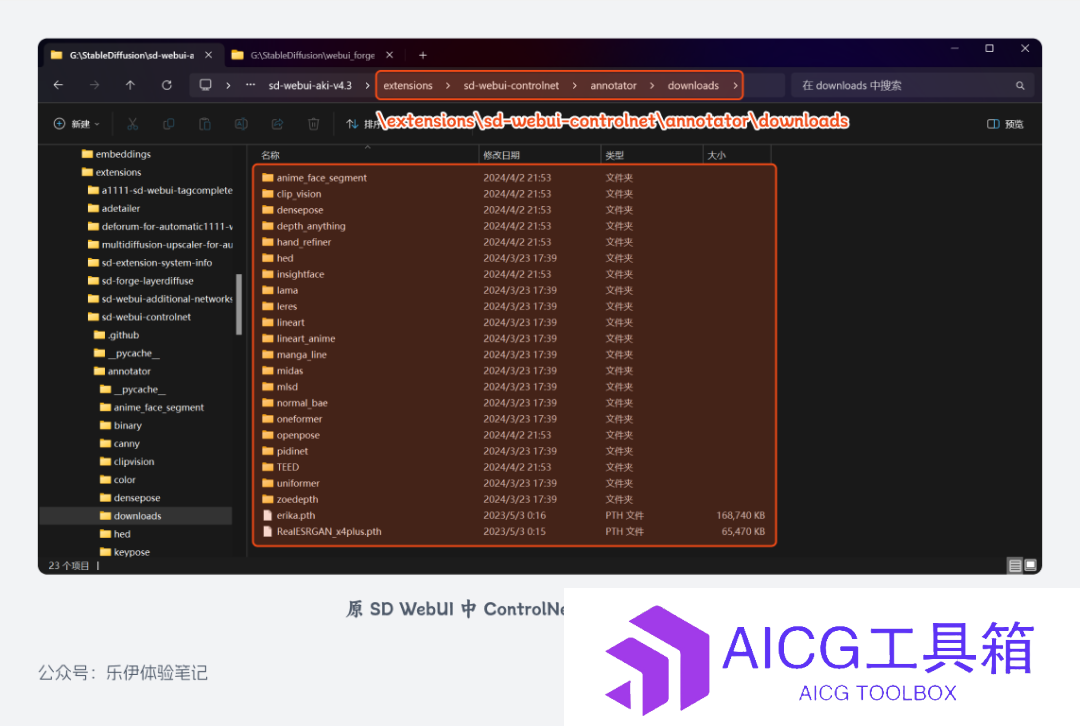The image size is (1080, 726).
Task: Select the erika.pth file icon
Action: coord(267,515)
